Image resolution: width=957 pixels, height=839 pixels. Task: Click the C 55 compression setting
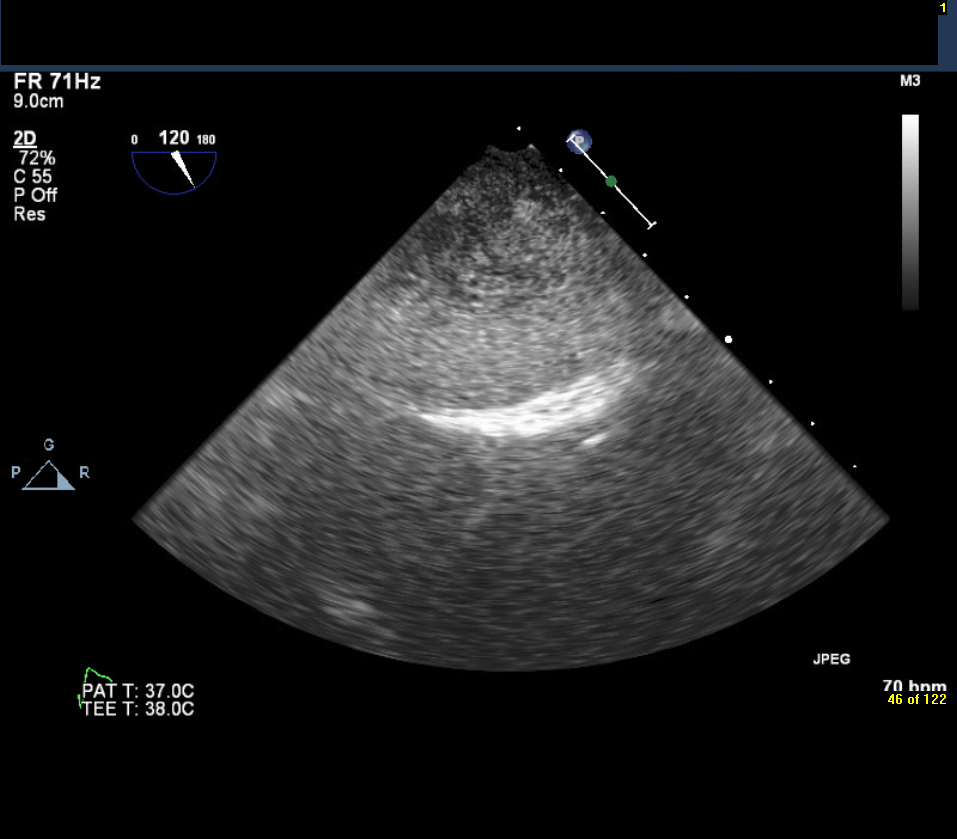34,177
